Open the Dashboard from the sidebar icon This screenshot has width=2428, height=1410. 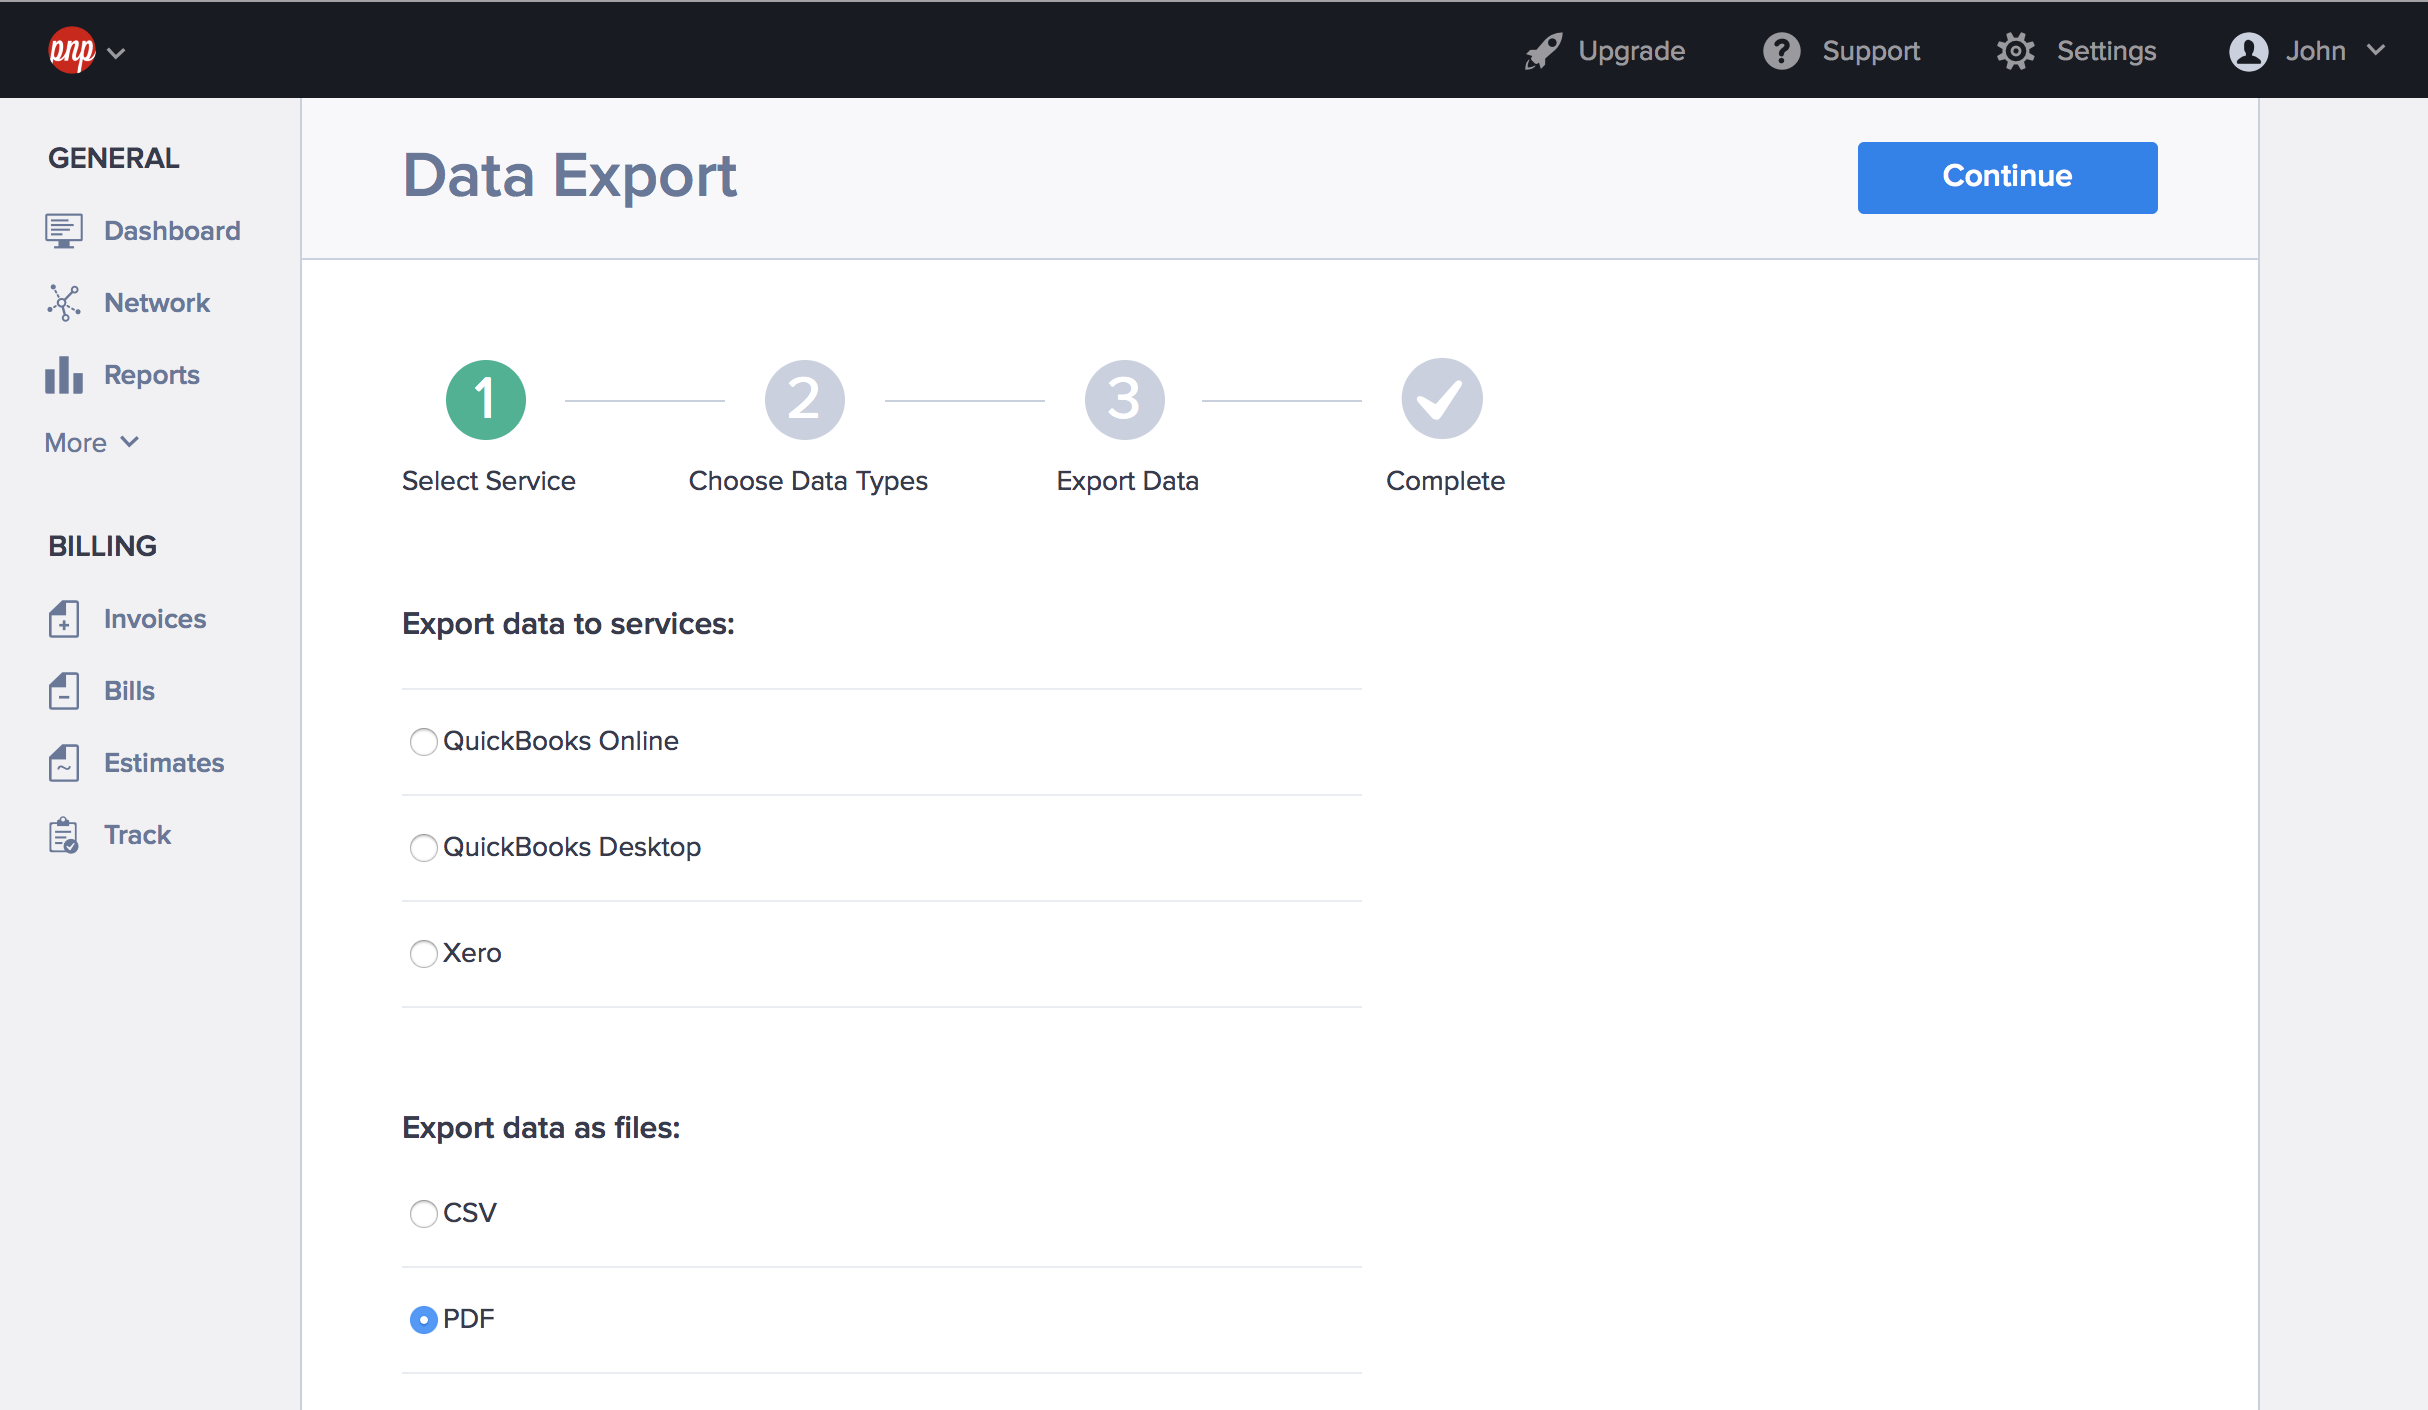(64, 230)
